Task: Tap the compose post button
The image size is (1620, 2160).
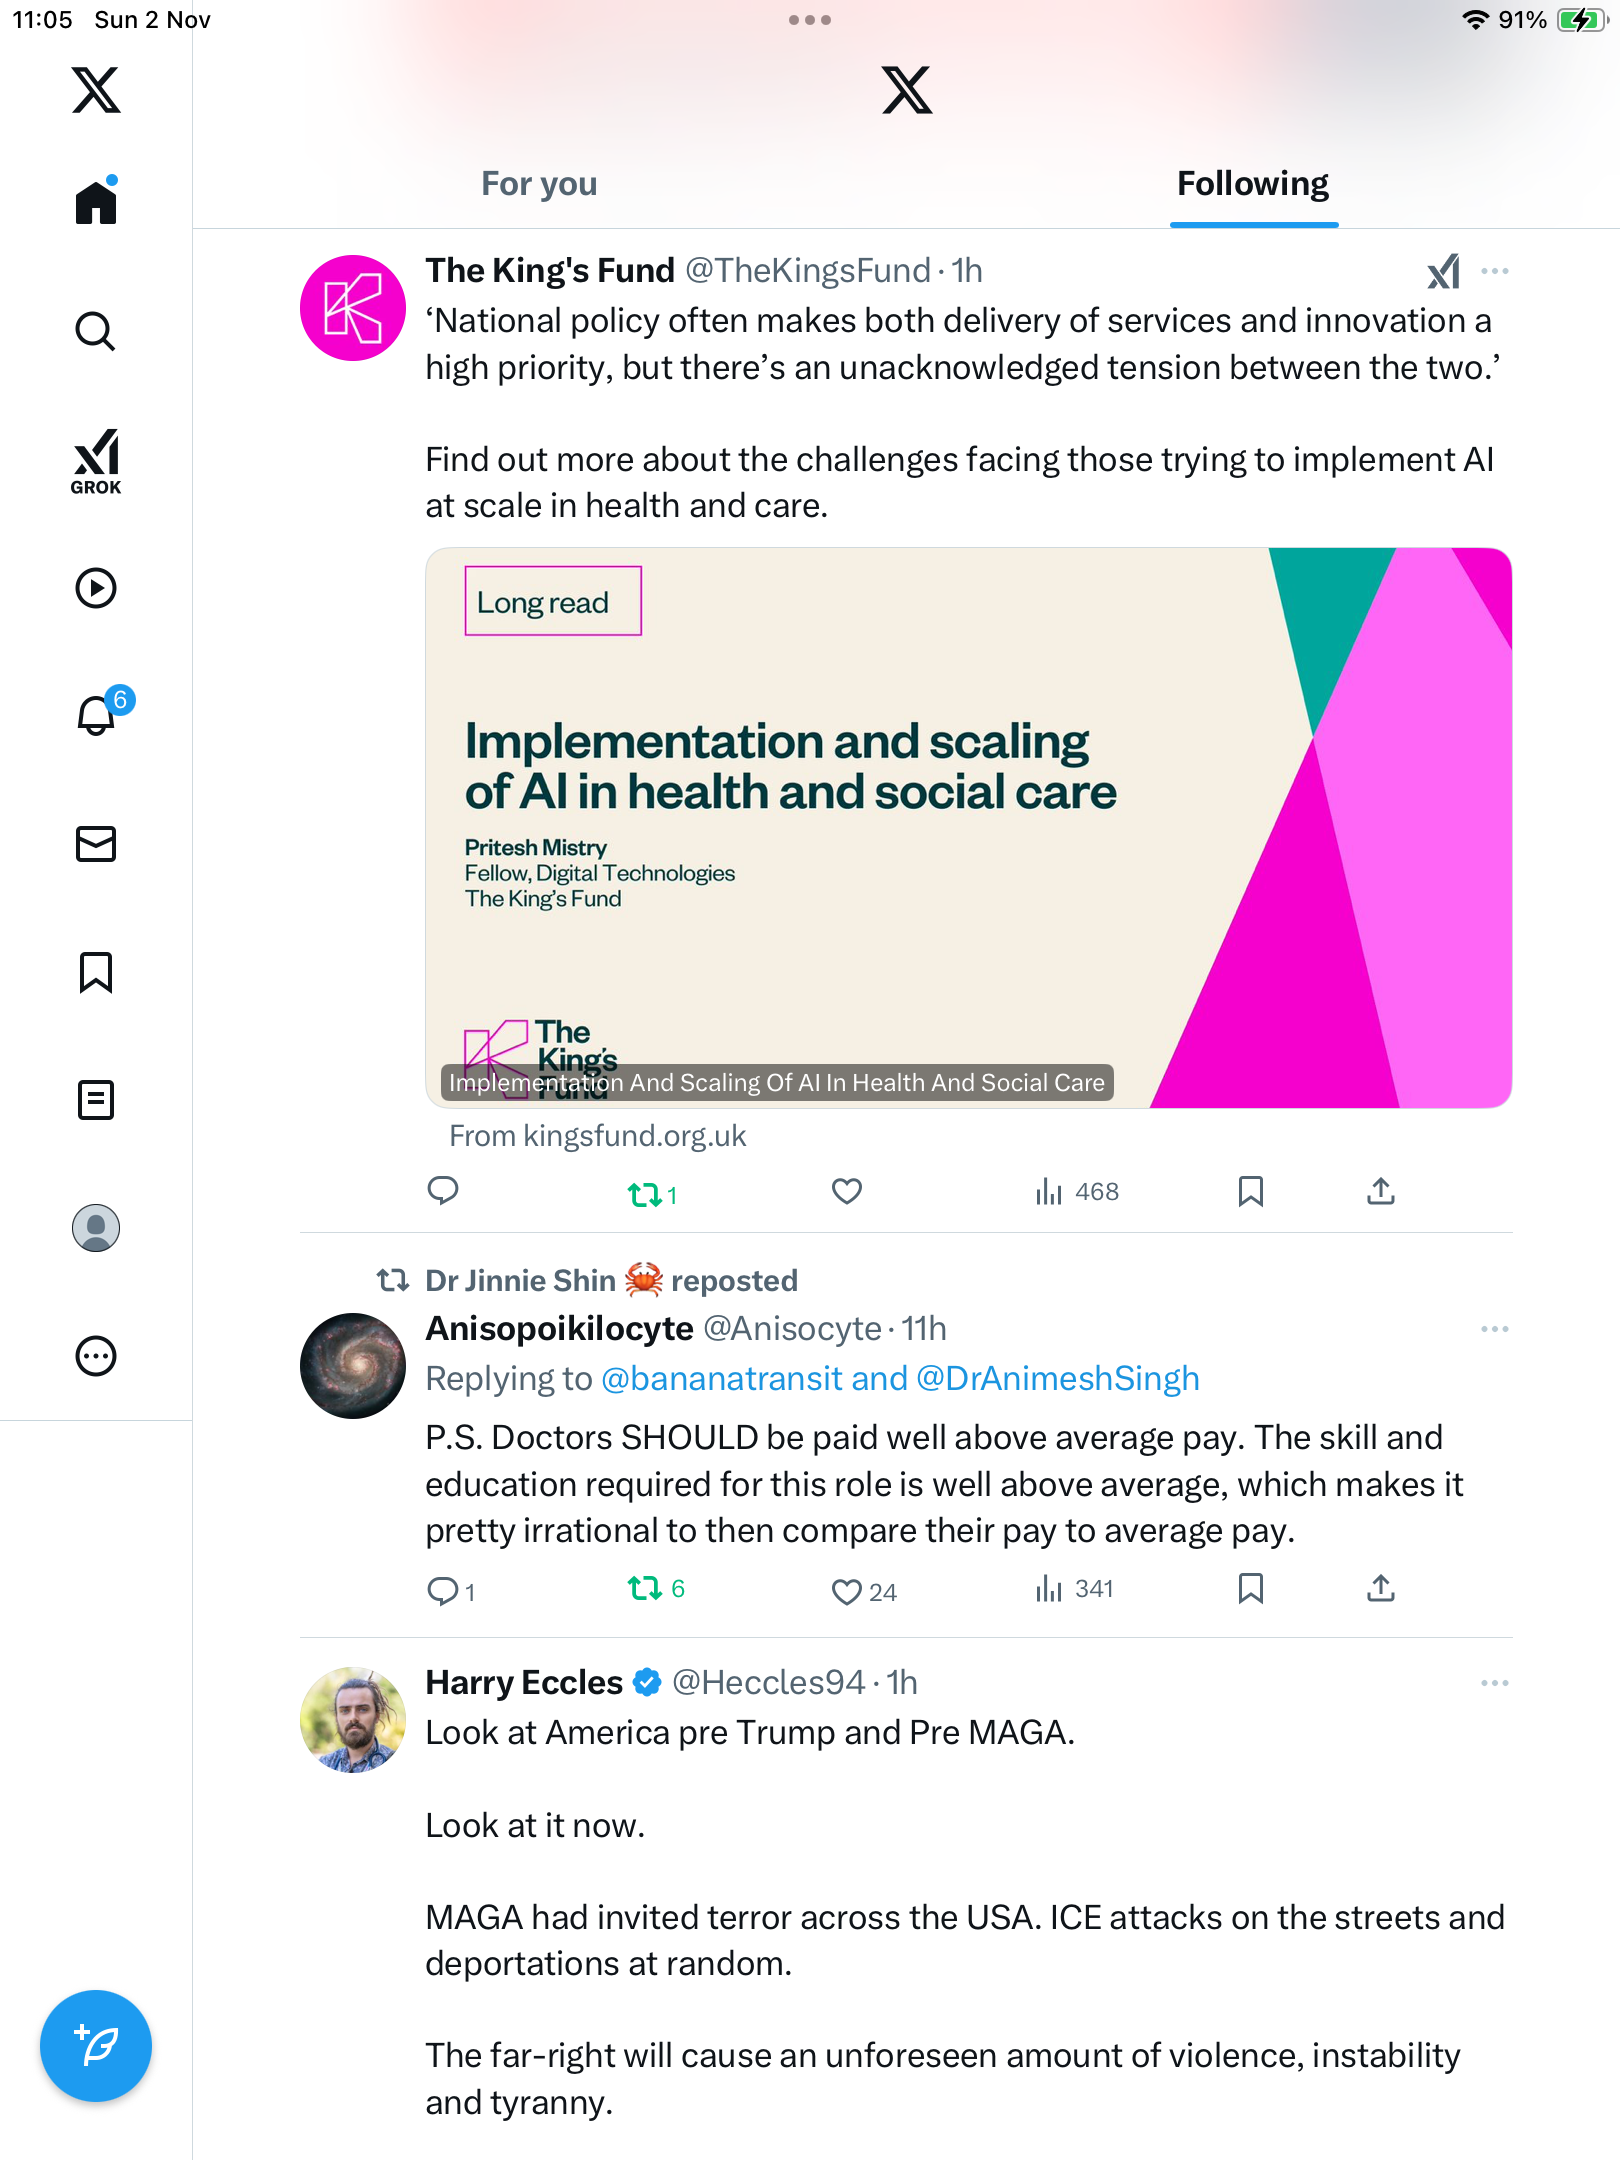Action: tap(96, 2046)
